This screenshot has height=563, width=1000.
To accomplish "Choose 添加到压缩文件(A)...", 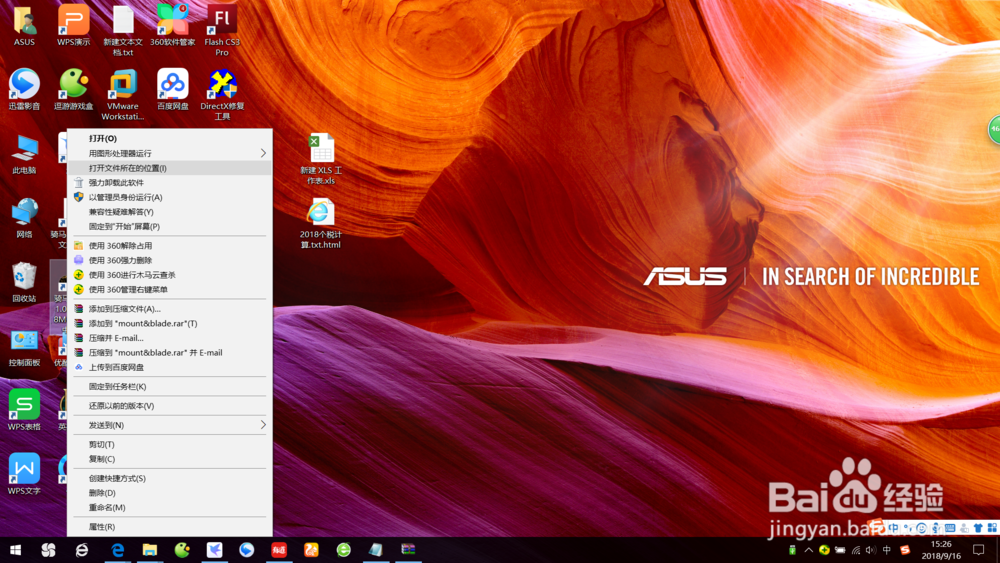I will (170, 309).
